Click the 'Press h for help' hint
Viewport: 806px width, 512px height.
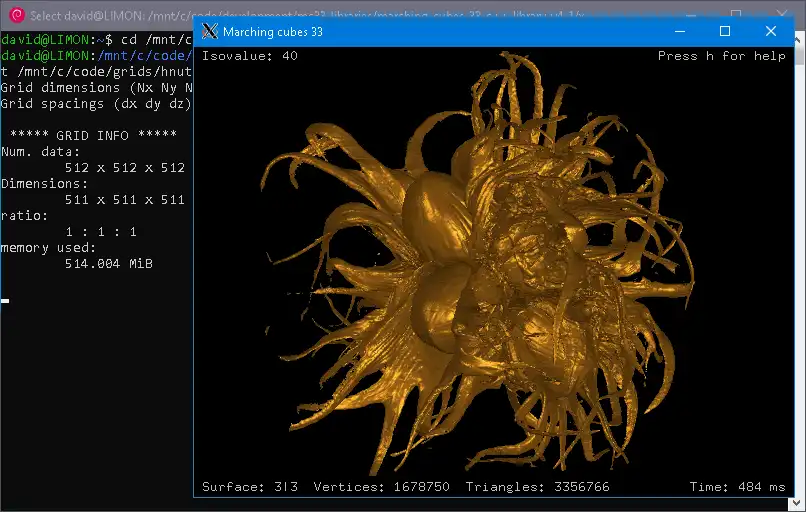(721, 56)
